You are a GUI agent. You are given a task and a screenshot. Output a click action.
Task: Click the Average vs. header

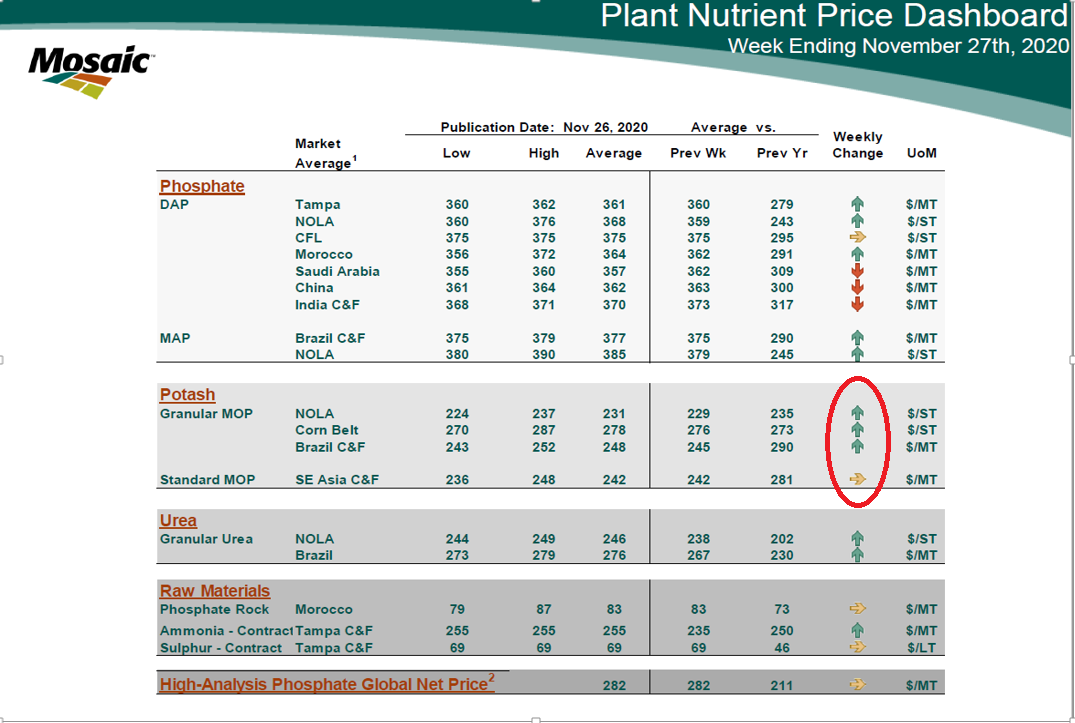tap(733, 127)
